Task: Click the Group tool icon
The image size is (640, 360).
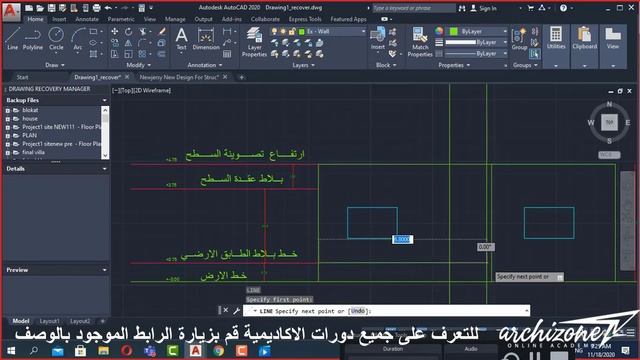Action: (519, 39)
